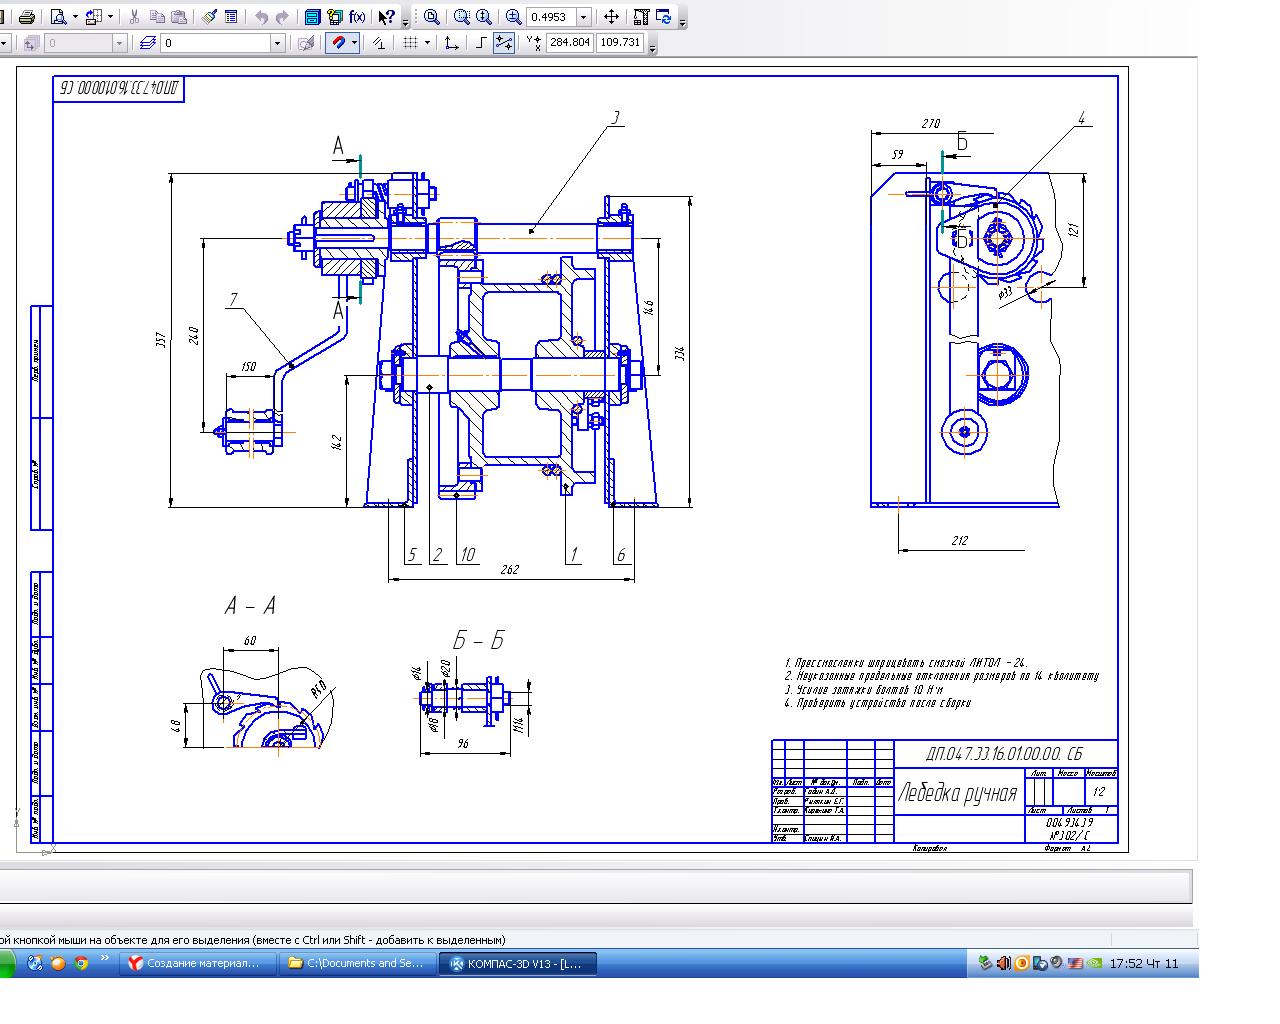Image resolution: width=1280 pixels, height=1024 pixels.
Task: Toggle orthogonal drawing mode
Action: click(x=481, y=43)
